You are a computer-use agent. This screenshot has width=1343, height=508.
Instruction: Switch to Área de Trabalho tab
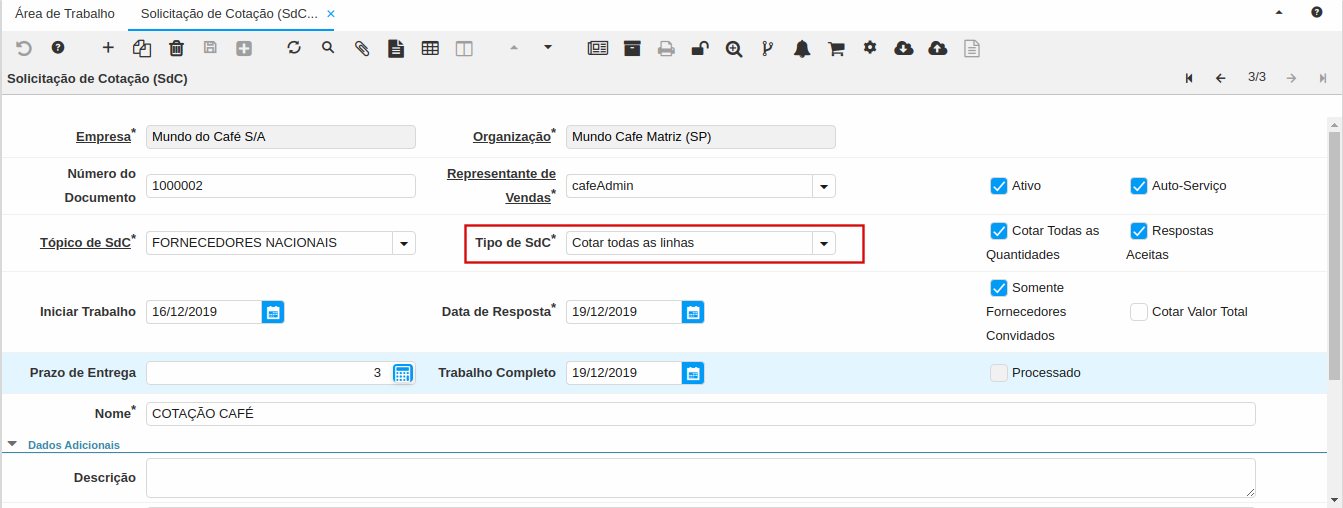[64, 14]
